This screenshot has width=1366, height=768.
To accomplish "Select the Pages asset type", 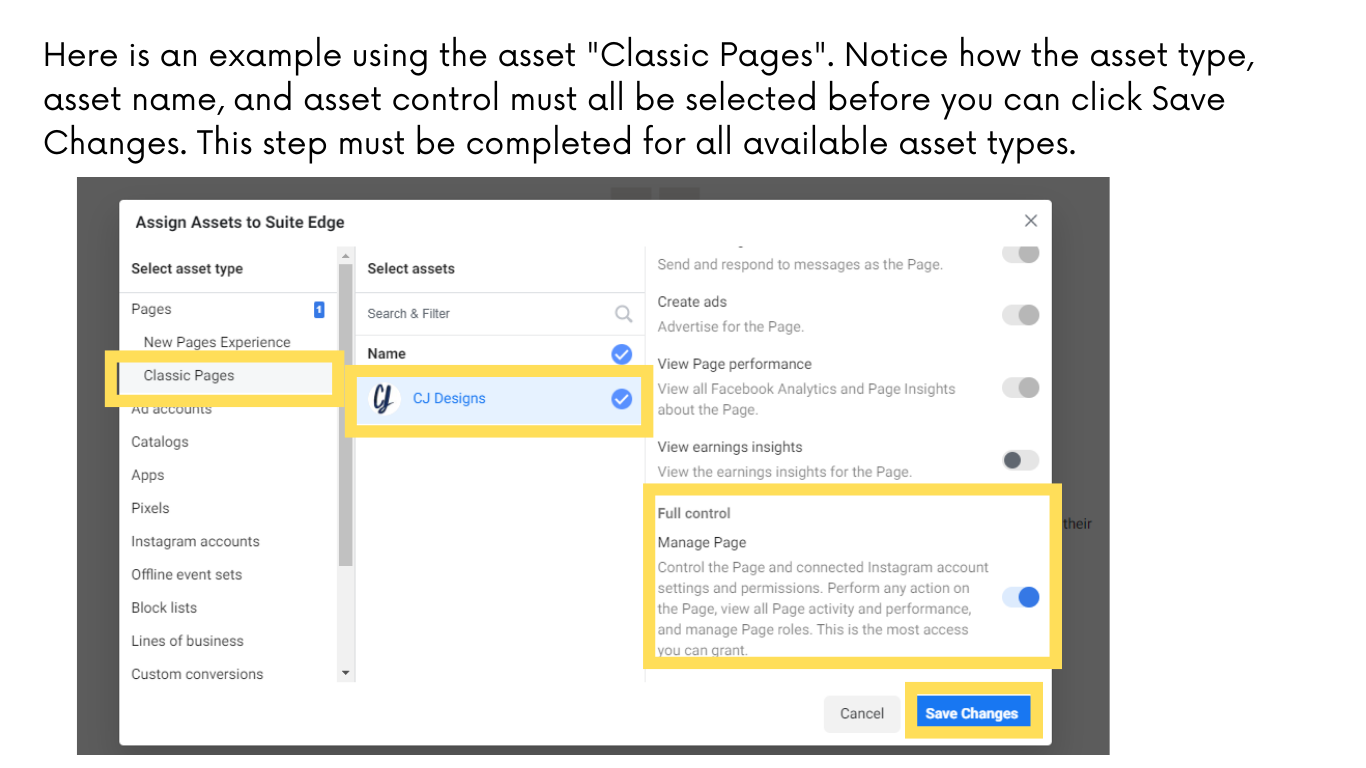I will [x=151, y=309].
